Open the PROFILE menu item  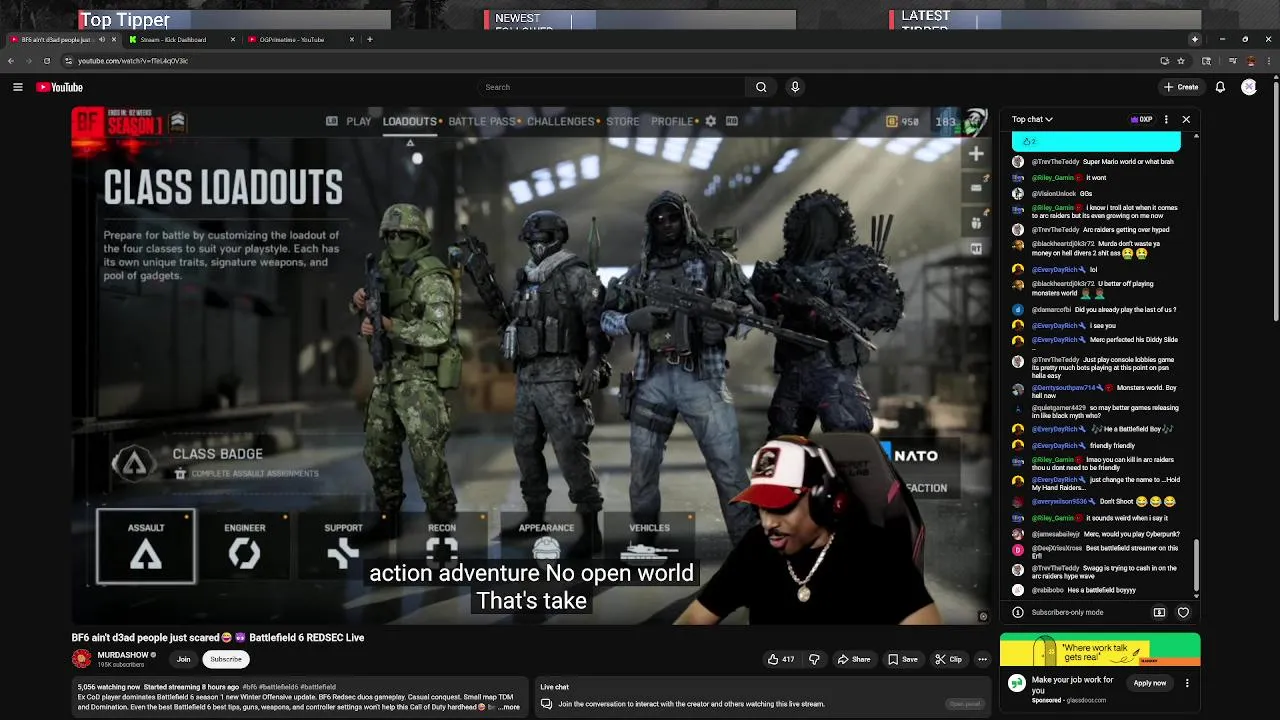tap(673, 121)
